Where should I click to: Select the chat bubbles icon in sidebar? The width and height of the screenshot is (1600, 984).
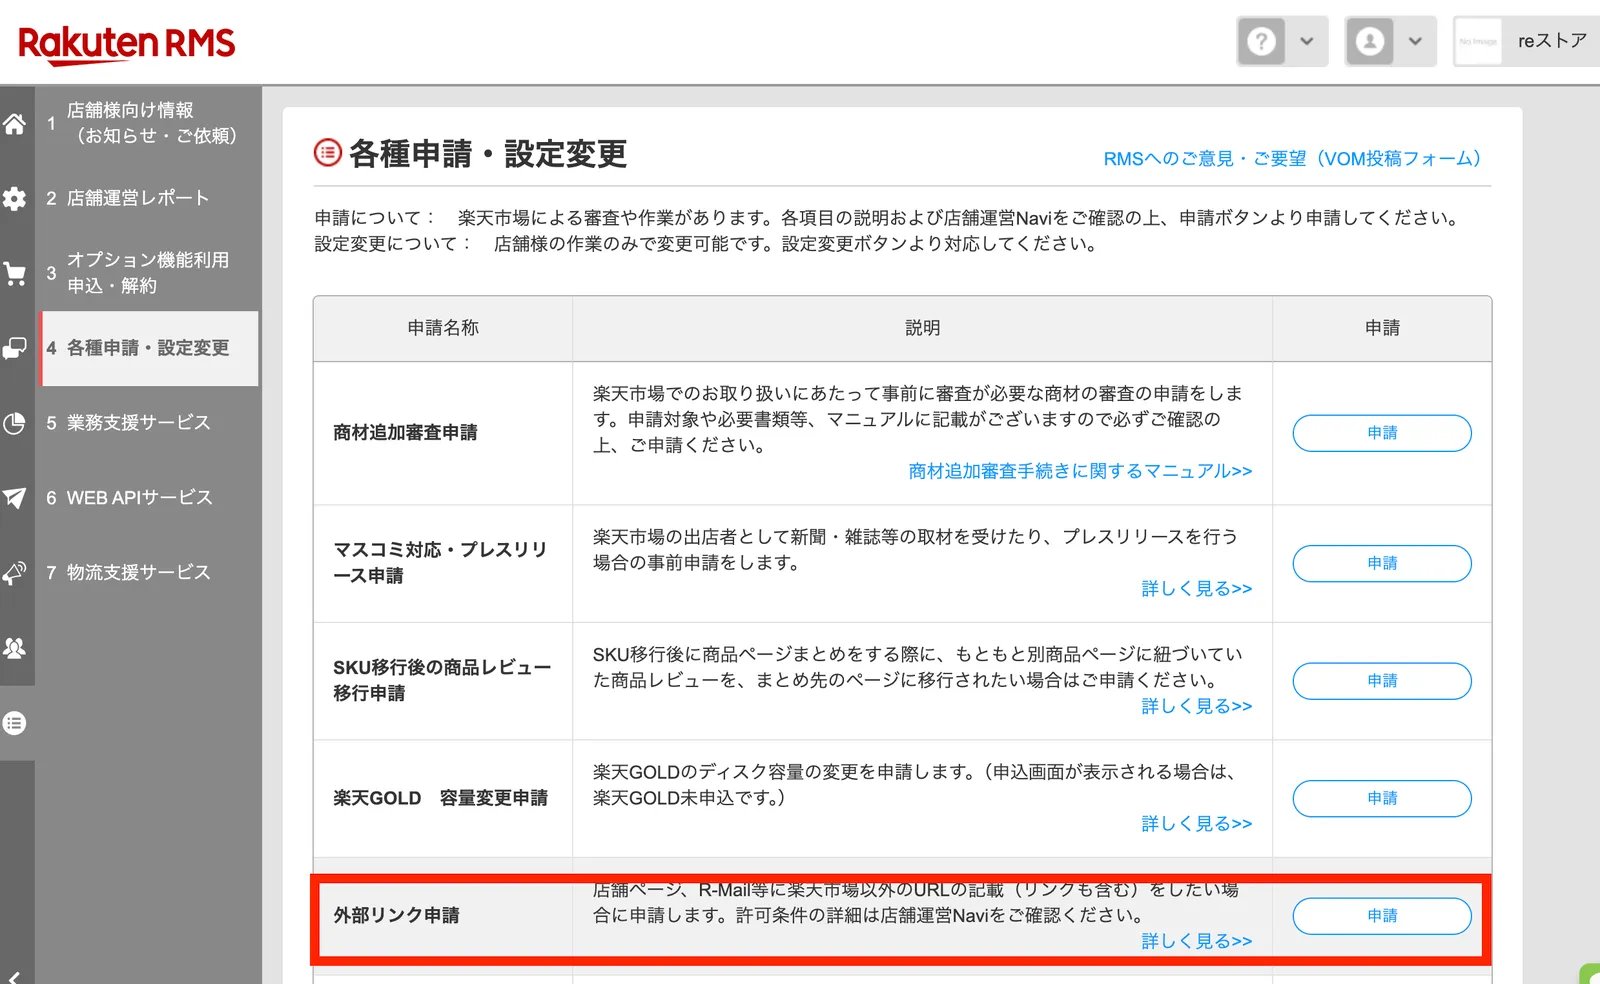[x=14, y=348]
